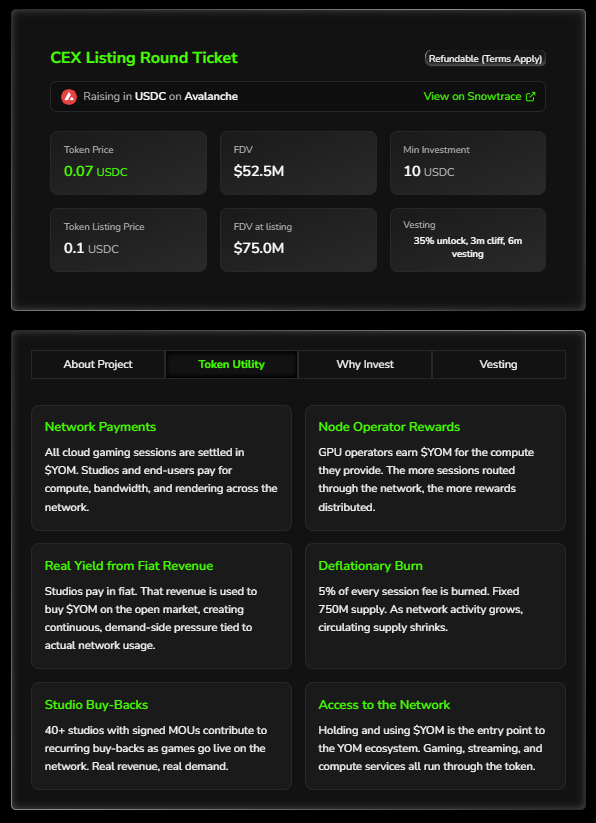Click the Refundable (Terms Apply) badge
596x823 pixels.
pos(485,58)
